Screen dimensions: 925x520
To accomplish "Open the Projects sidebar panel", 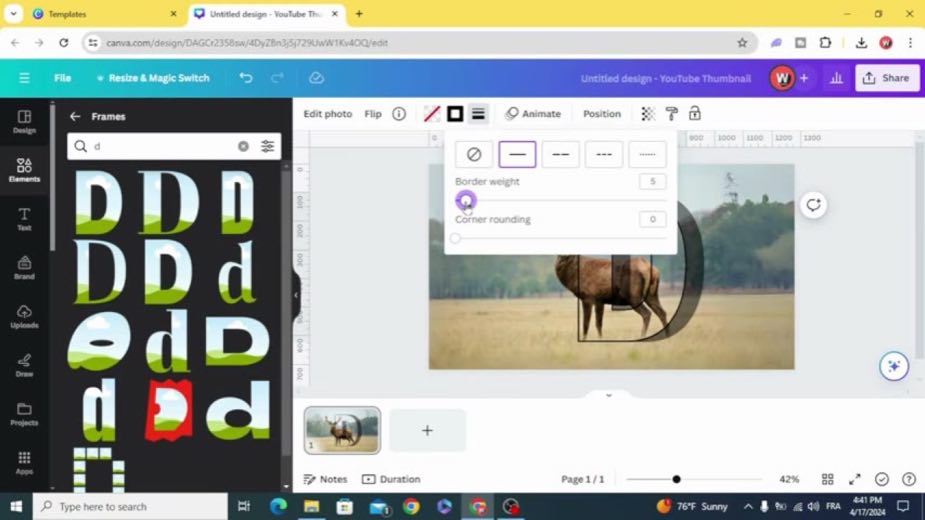I will point(24,414).
